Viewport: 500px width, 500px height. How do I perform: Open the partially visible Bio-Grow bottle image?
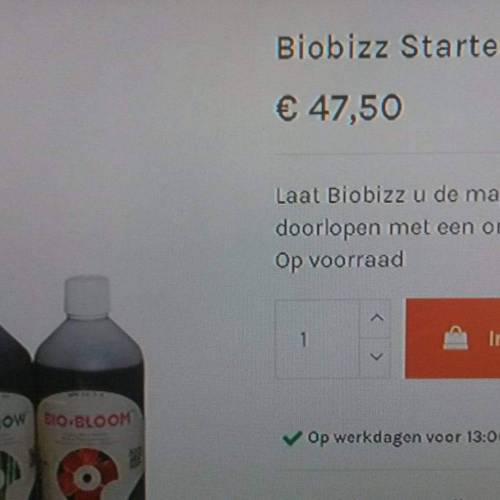point(16,413)
